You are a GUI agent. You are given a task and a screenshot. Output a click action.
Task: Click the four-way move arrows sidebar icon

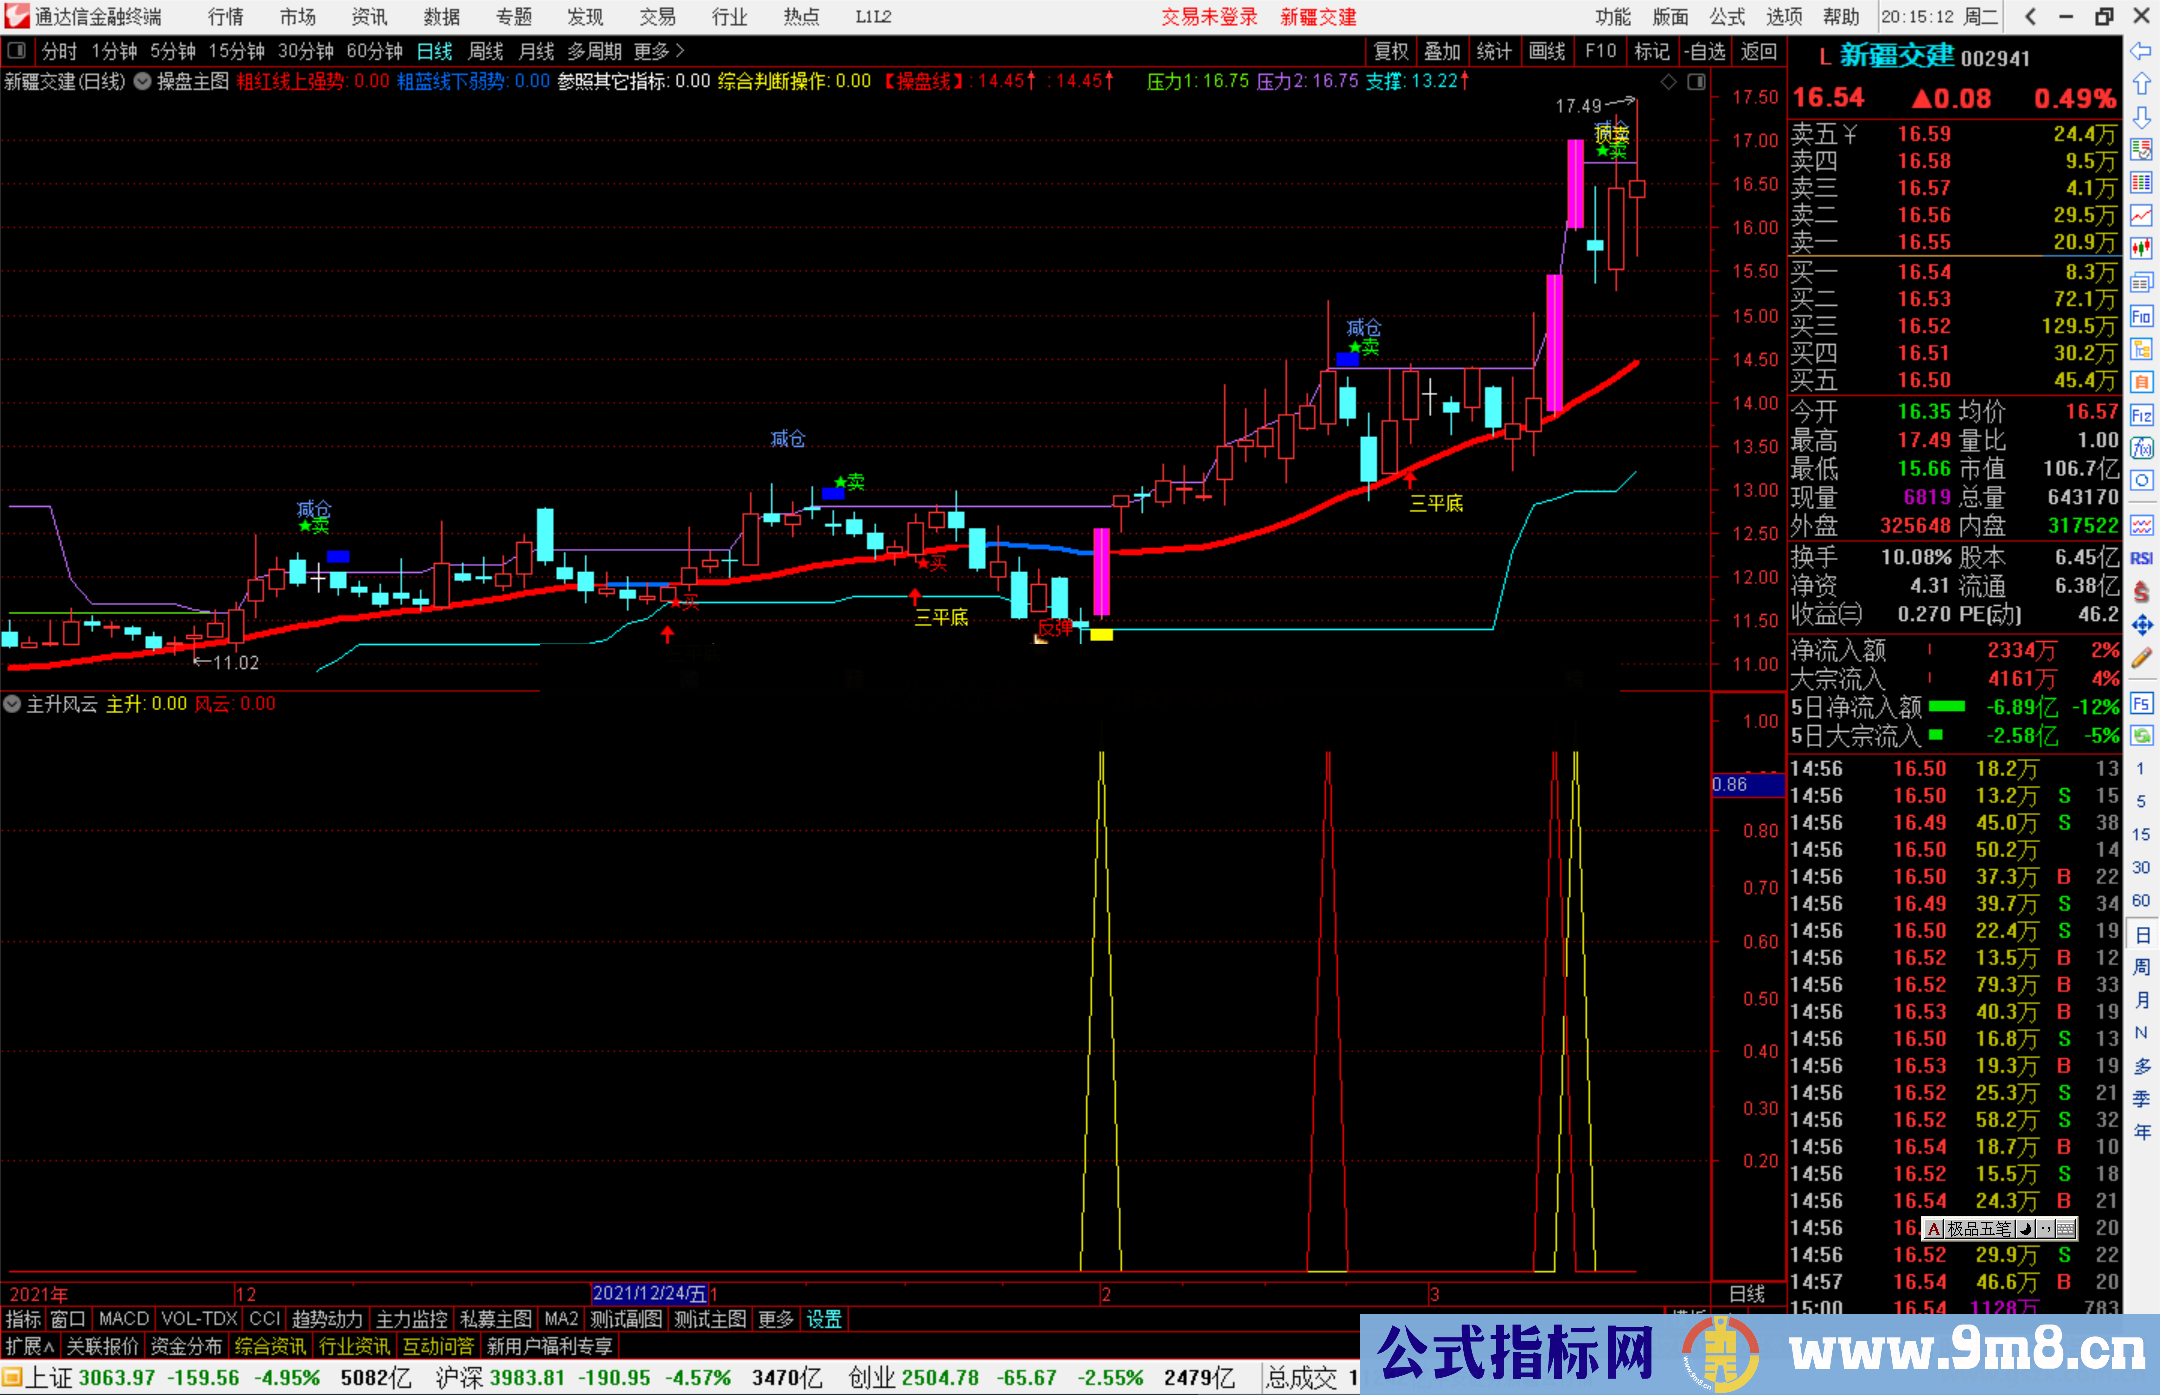2141,625
